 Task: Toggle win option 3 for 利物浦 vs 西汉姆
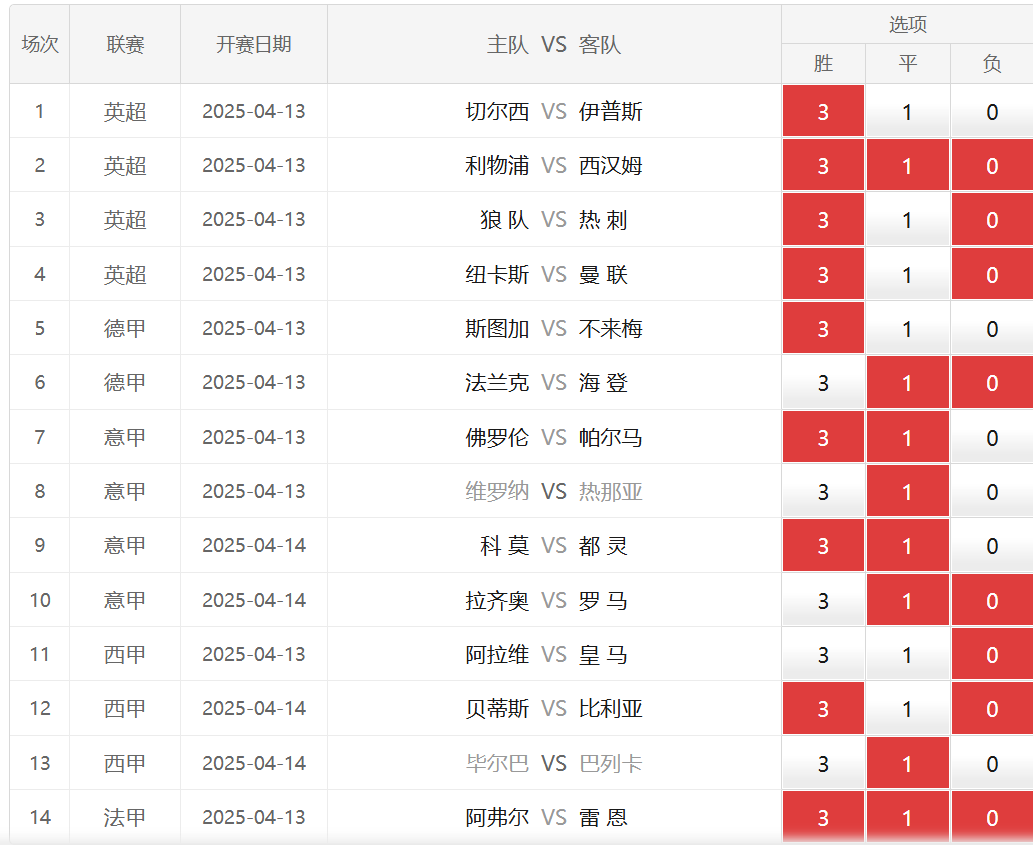point(823,165)
